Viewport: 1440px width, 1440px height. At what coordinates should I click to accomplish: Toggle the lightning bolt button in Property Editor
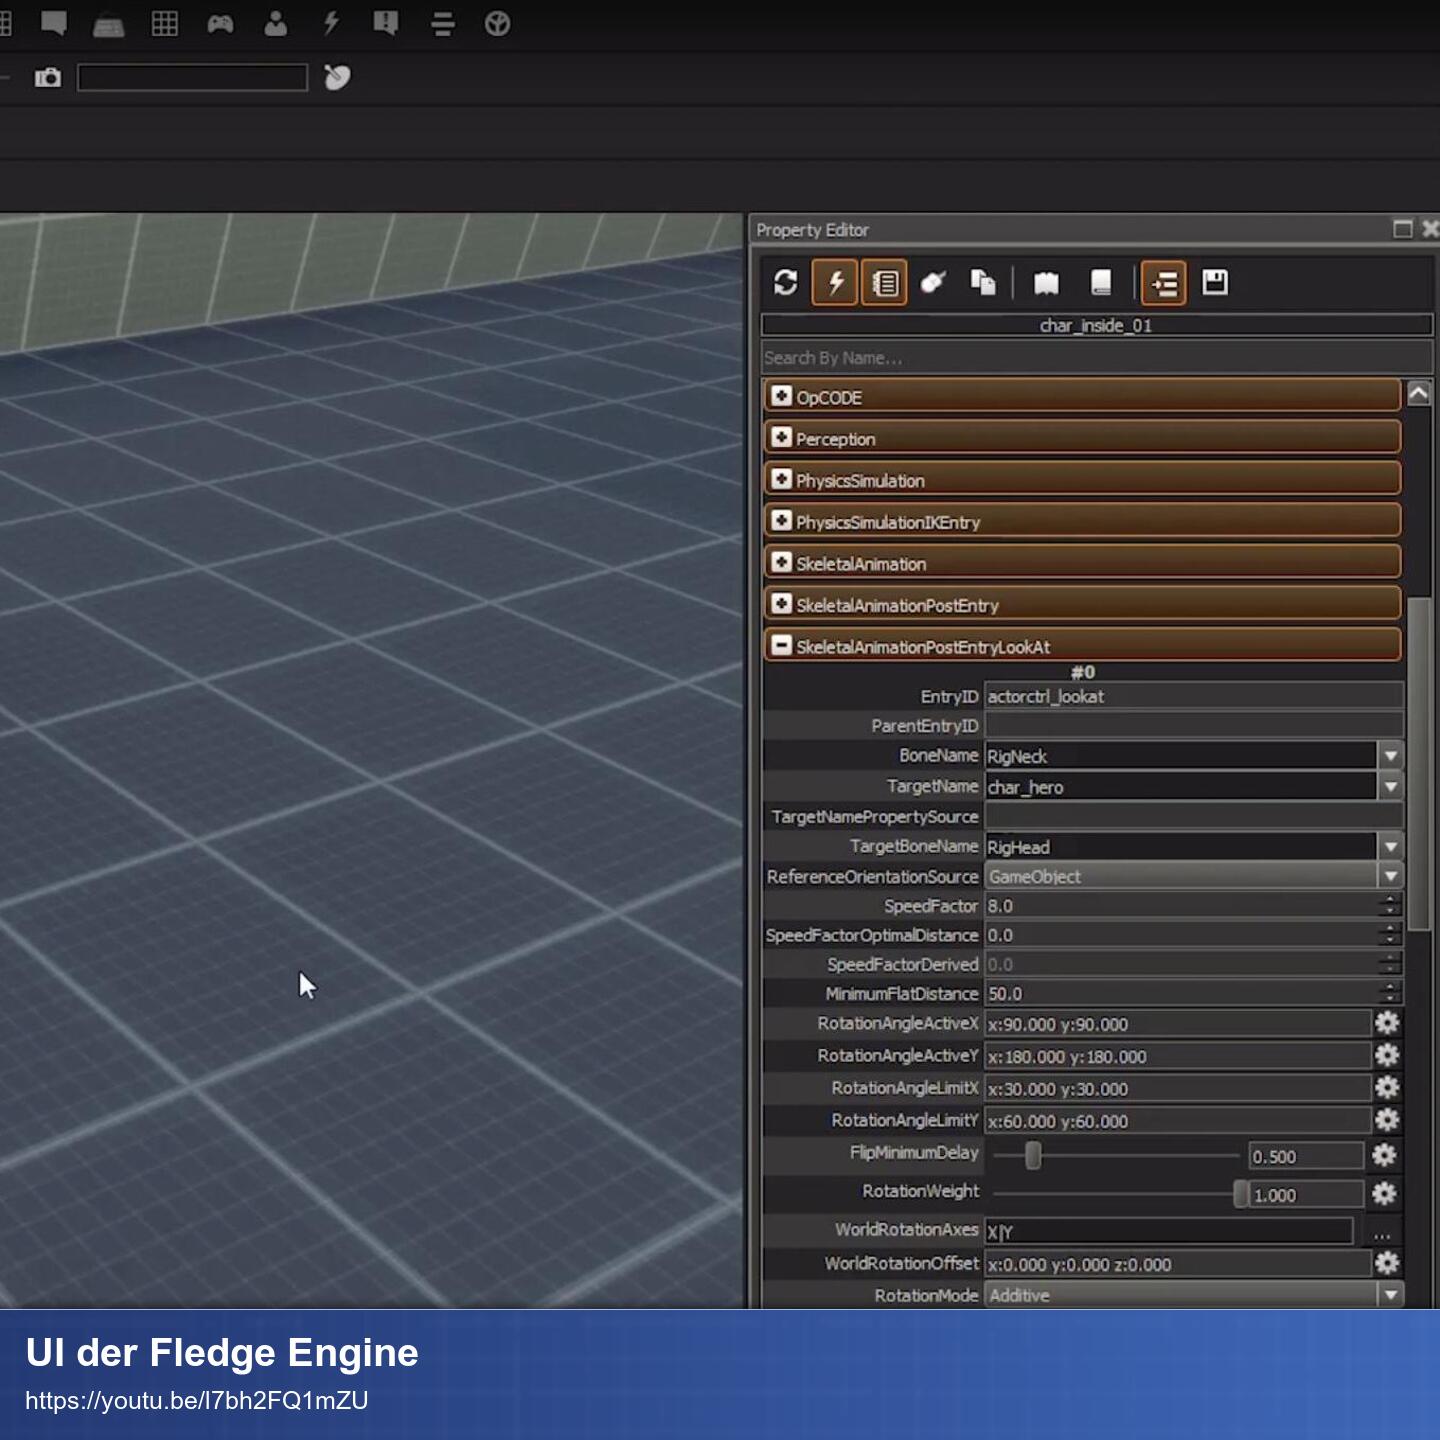[835, 283]
